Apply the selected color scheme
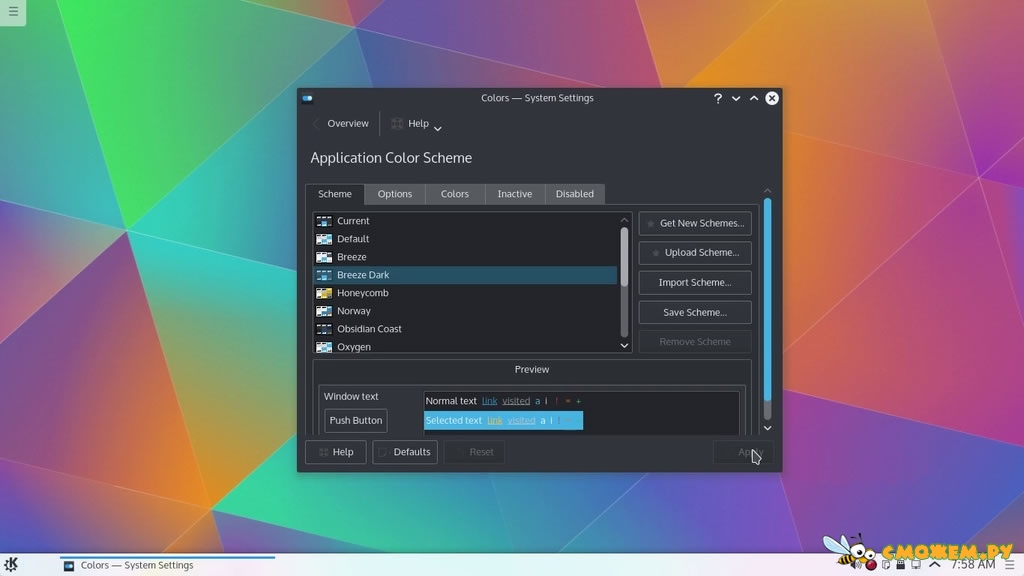This screenshot has width=1024, height=576. coord(743,452)
